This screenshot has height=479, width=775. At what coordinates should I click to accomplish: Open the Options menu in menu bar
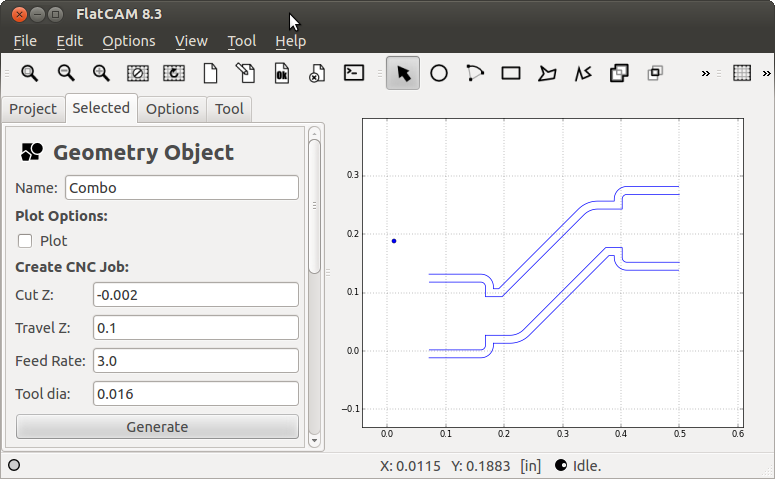pyautogui.click(x=129, y=41)
